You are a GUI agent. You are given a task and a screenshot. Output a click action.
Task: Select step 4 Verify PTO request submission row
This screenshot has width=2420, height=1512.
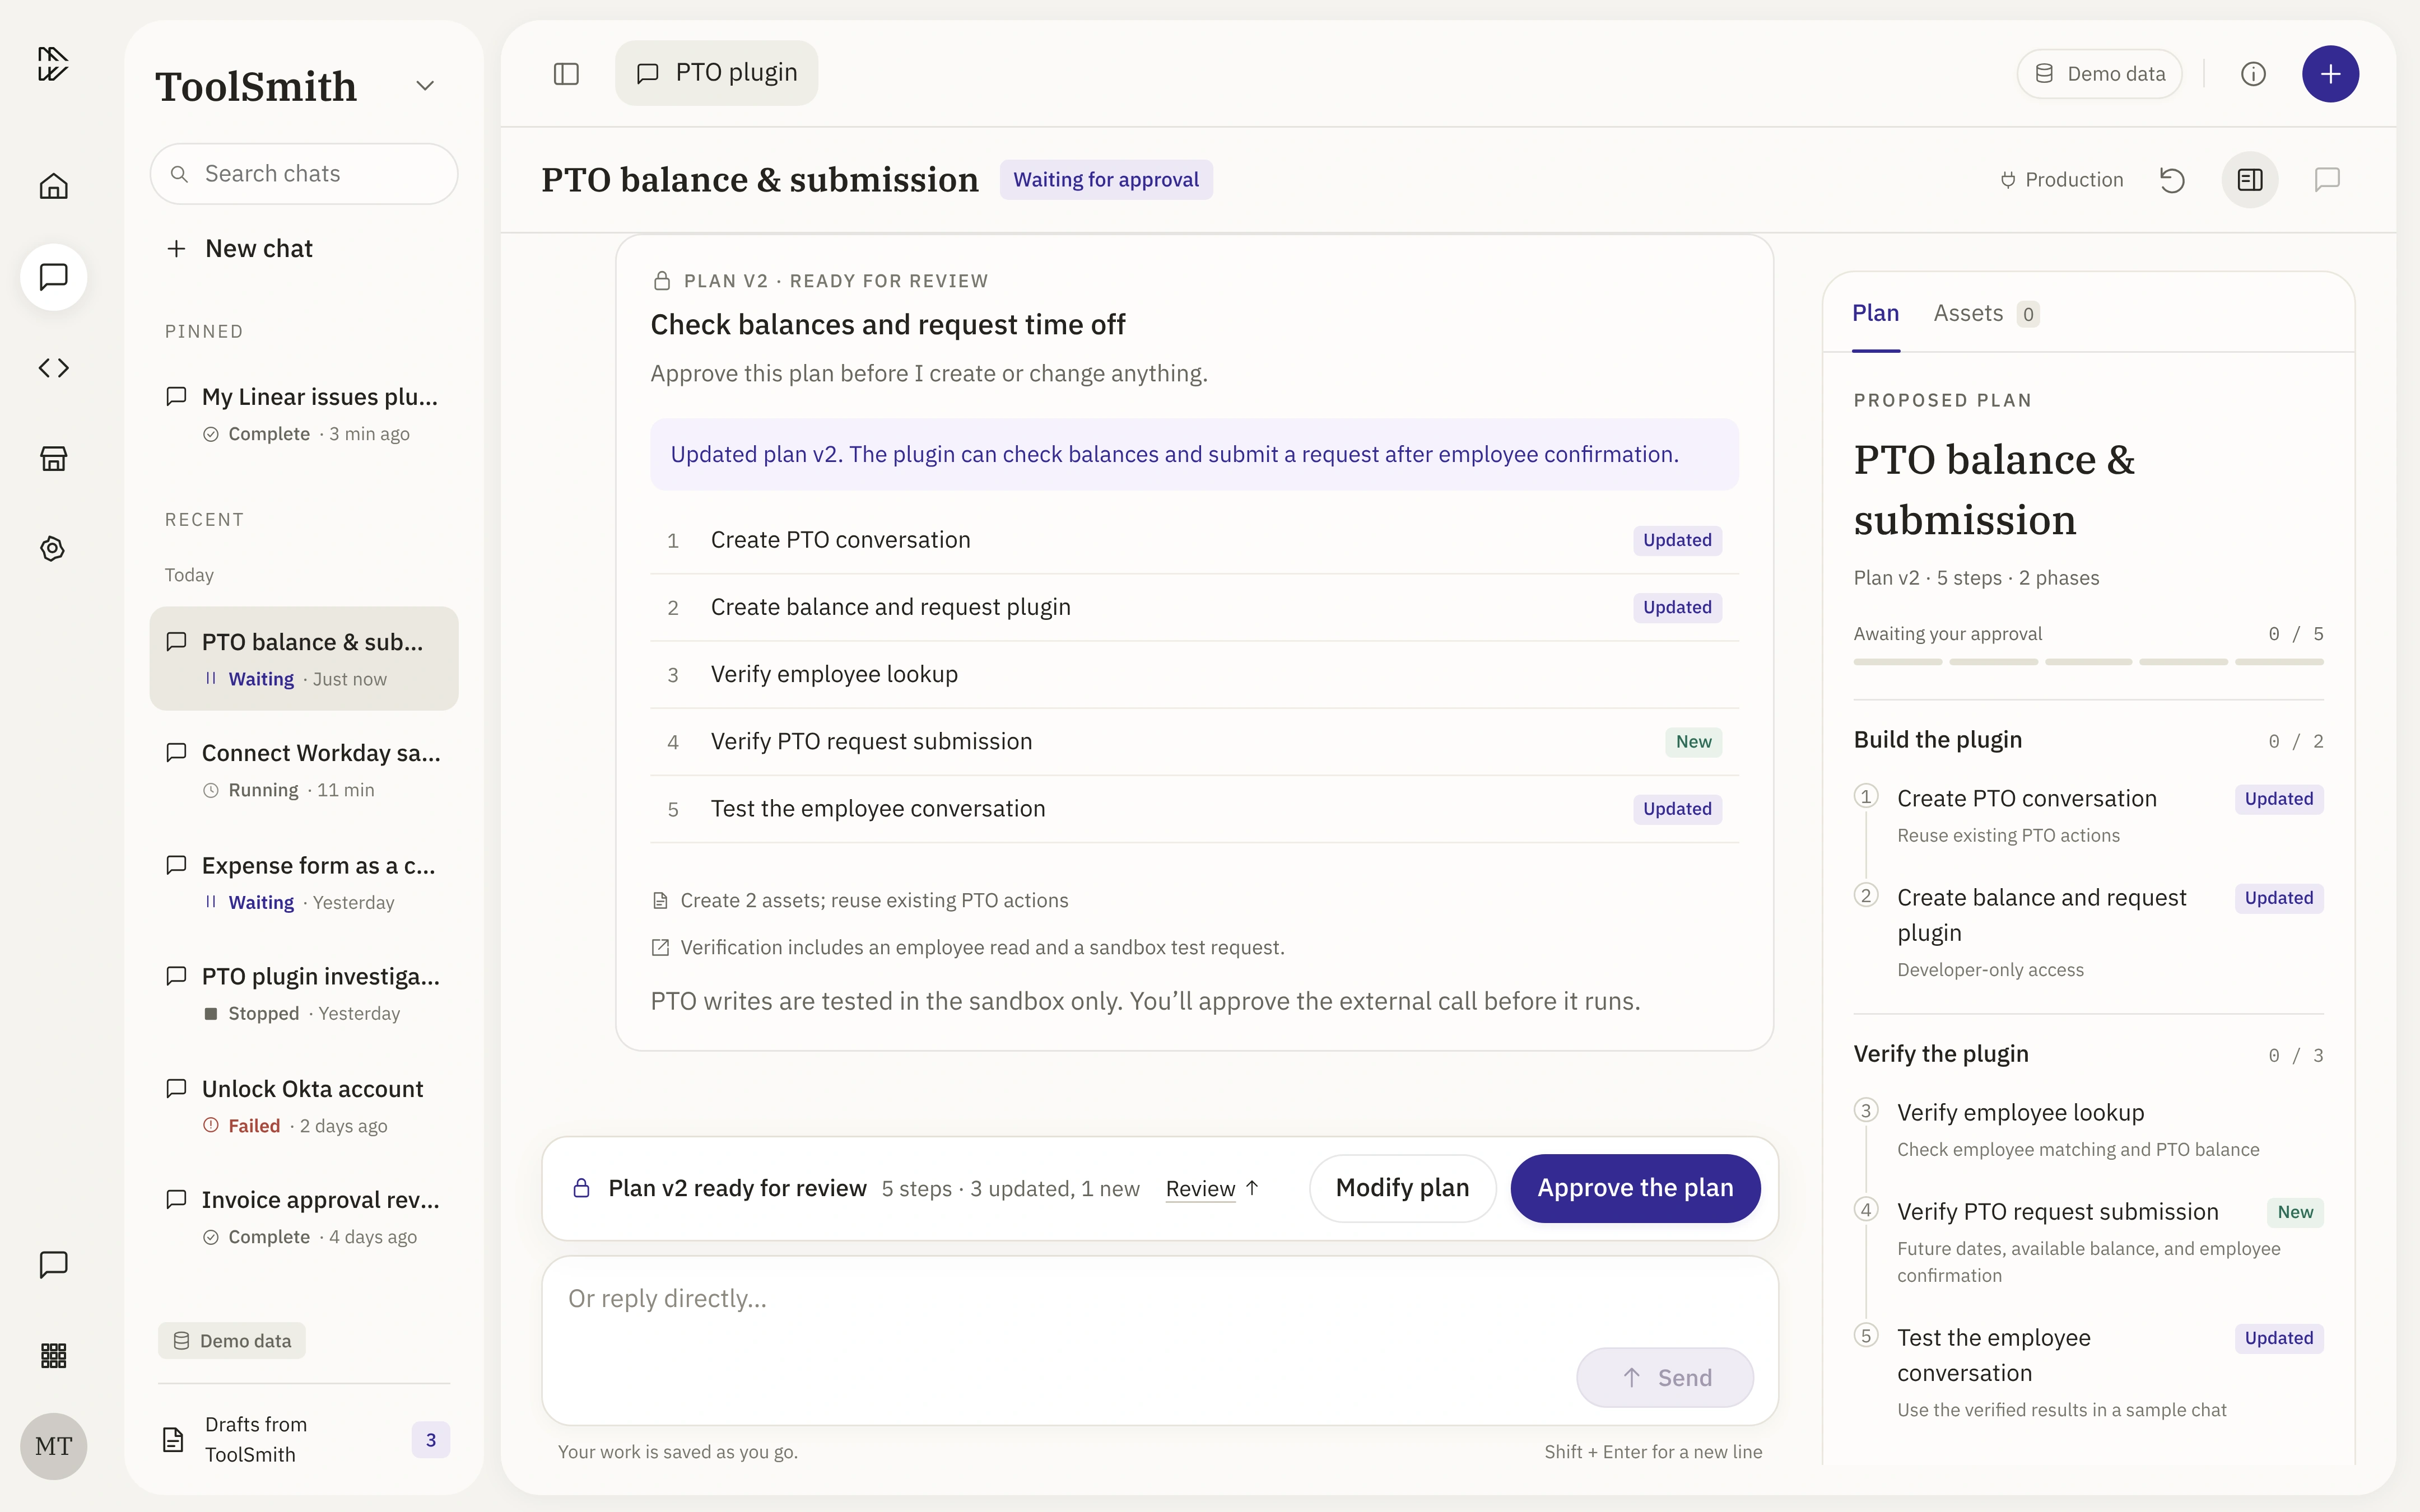point(1194,742)
